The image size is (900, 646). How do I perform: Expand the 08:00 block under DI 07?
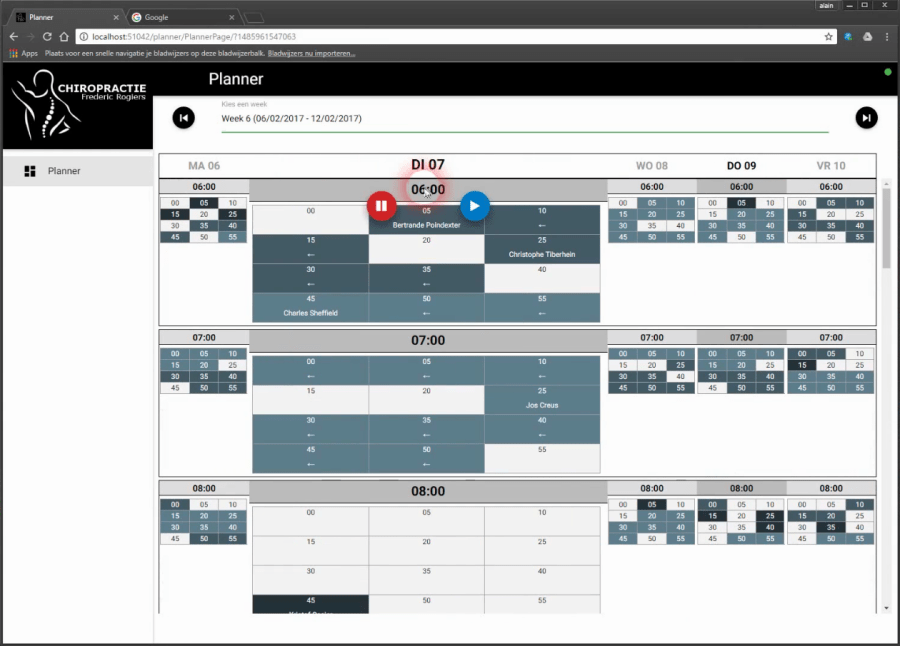[427, 491]
